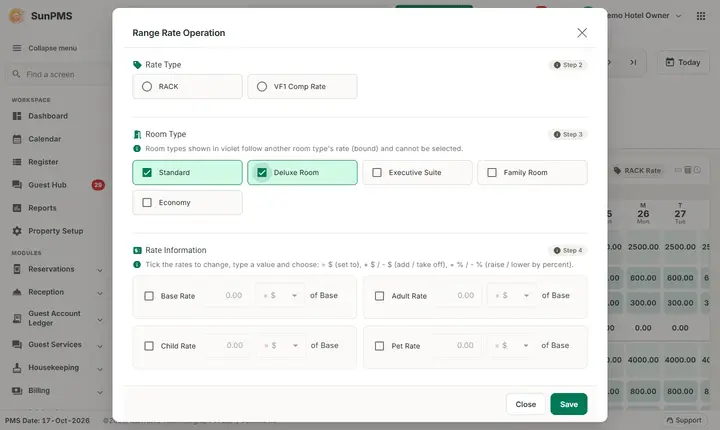Viewport: 720px width, 430px height.
Task: Click the Reservations module icon
Action: pos(17,269)
